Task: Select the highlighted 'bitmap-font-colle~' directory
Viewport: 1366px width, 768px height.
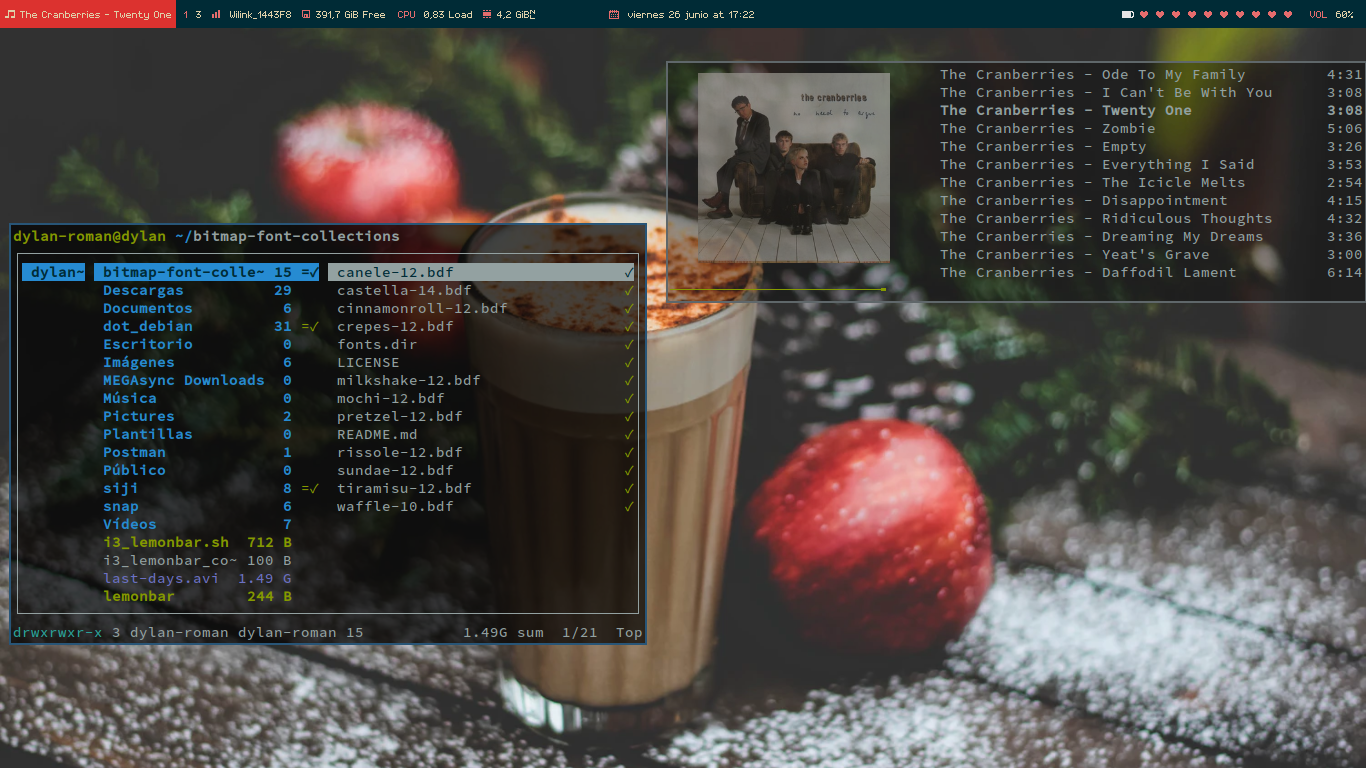Action: pyautogui.click(x=207, y=272)
